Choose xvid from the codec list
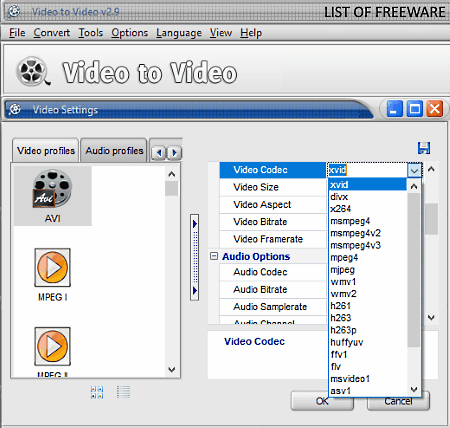The height and width of the screenshot is (428, 450). pyautogui.click(x=367, y=185)
